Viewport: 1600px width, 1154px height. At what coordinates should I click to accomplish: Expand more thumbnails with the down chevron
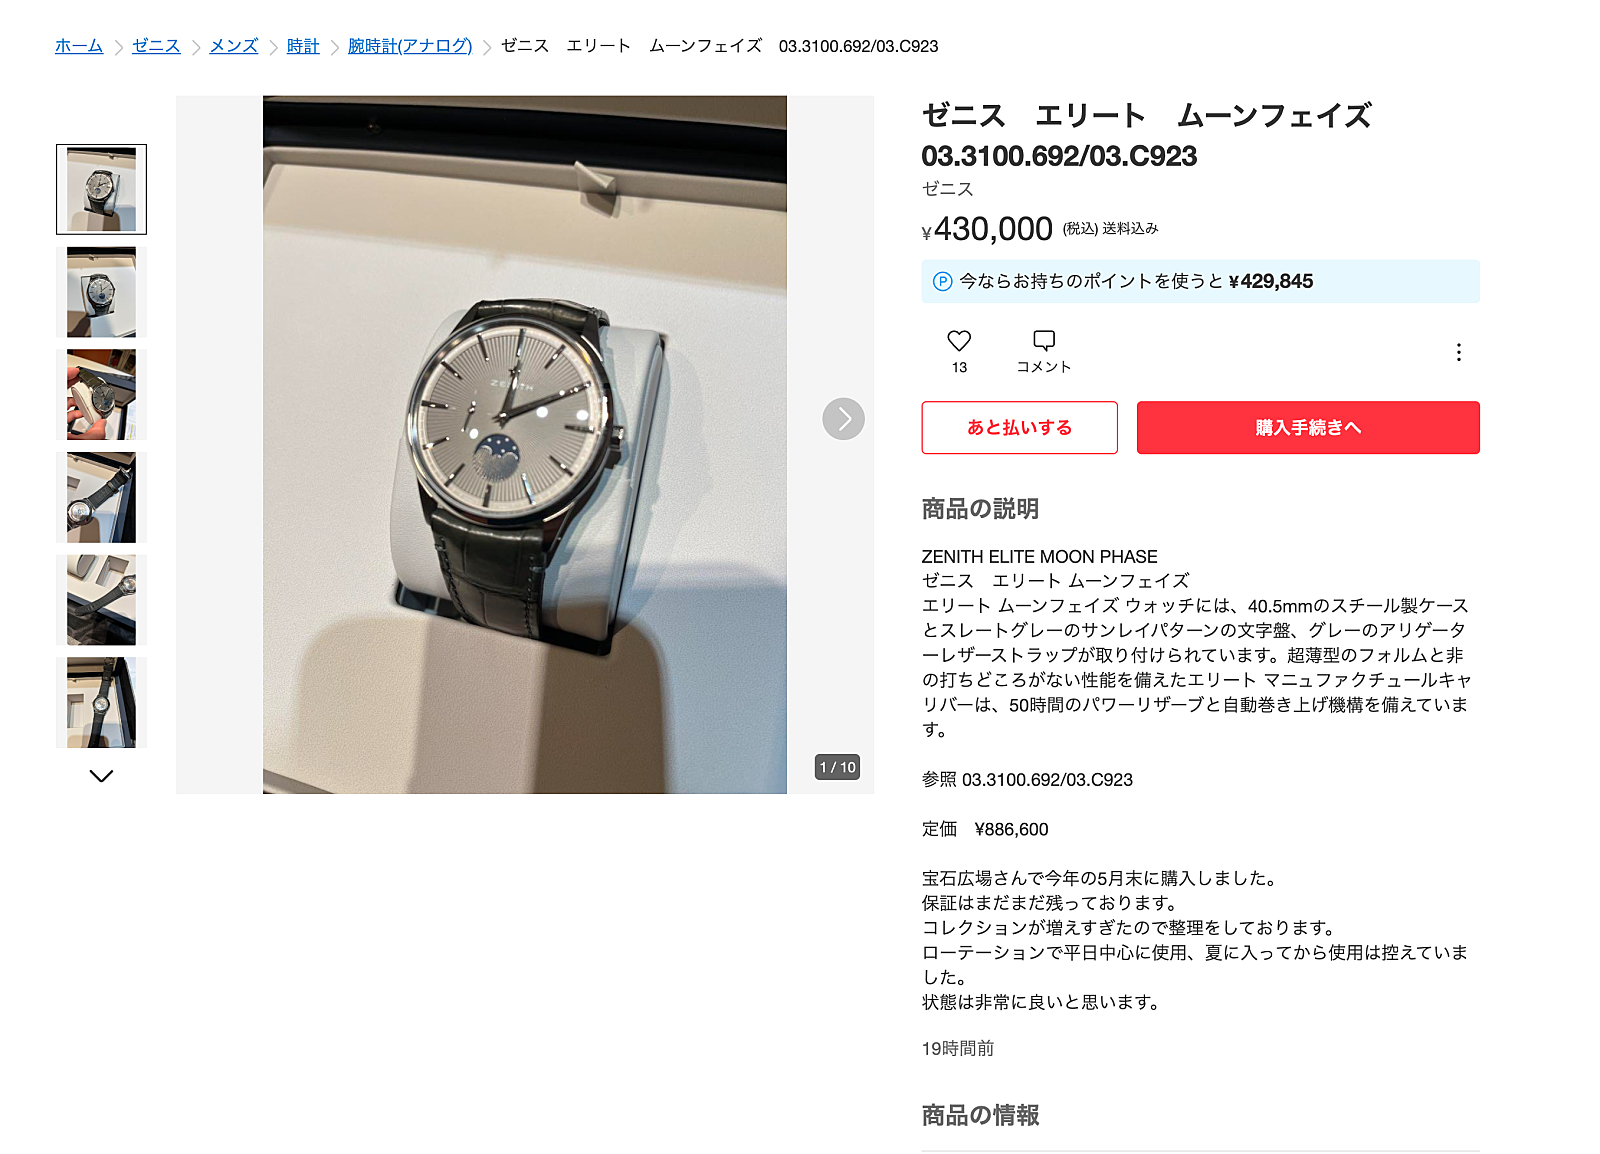pyautogui.click(x=101, y=776)
